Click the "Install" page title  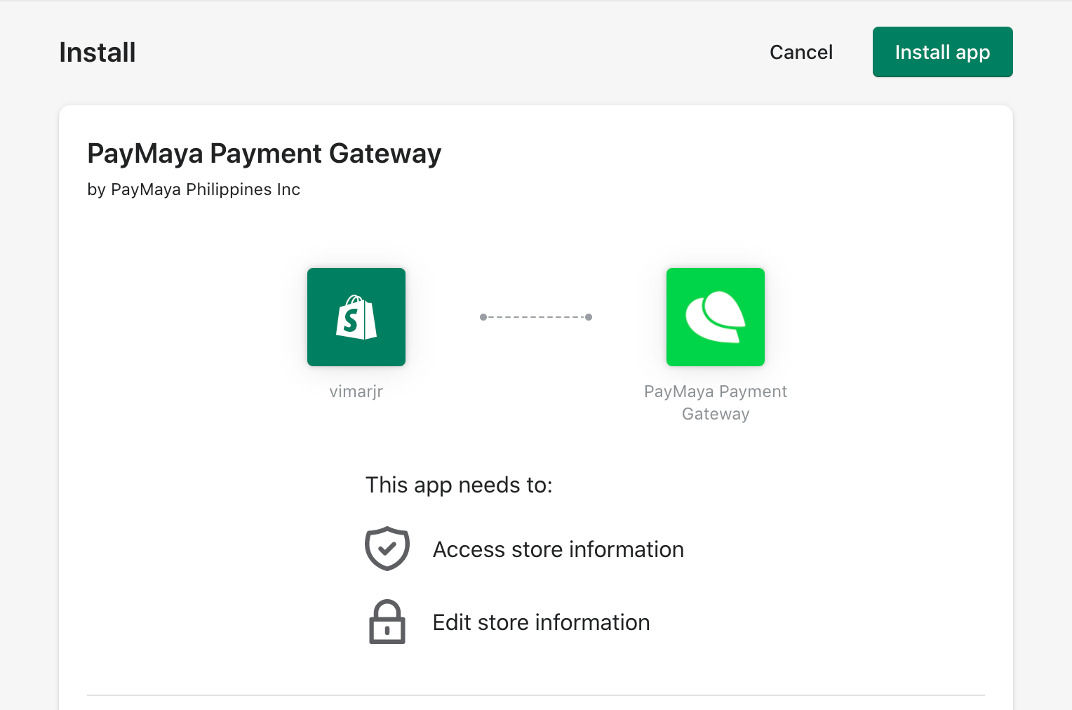pyautogui.click(x=97, y=53)
